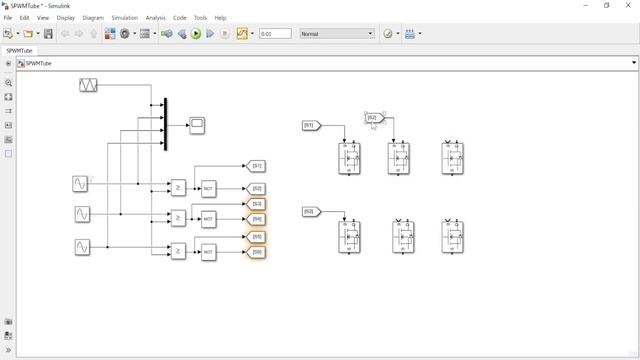Select the MOSFET block wired to From S1
Image resolution: width=640 pixels, height=360 pixels.
(x=349, y=158)
